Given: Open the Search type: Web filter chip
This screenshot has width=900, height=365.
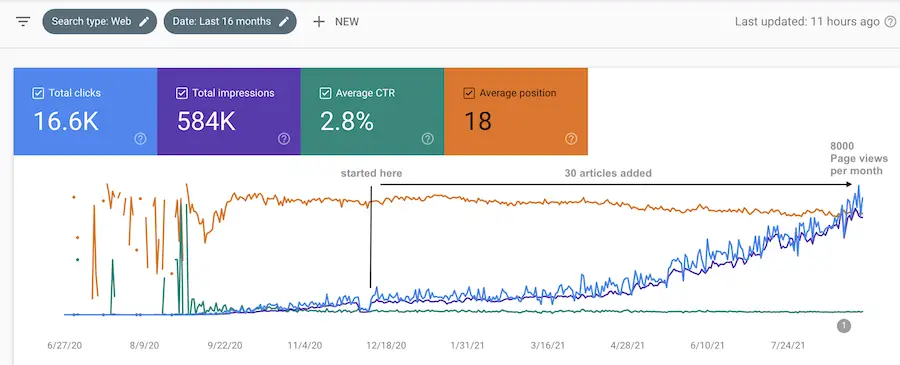Looking at the screenshot, I should 99,22.
